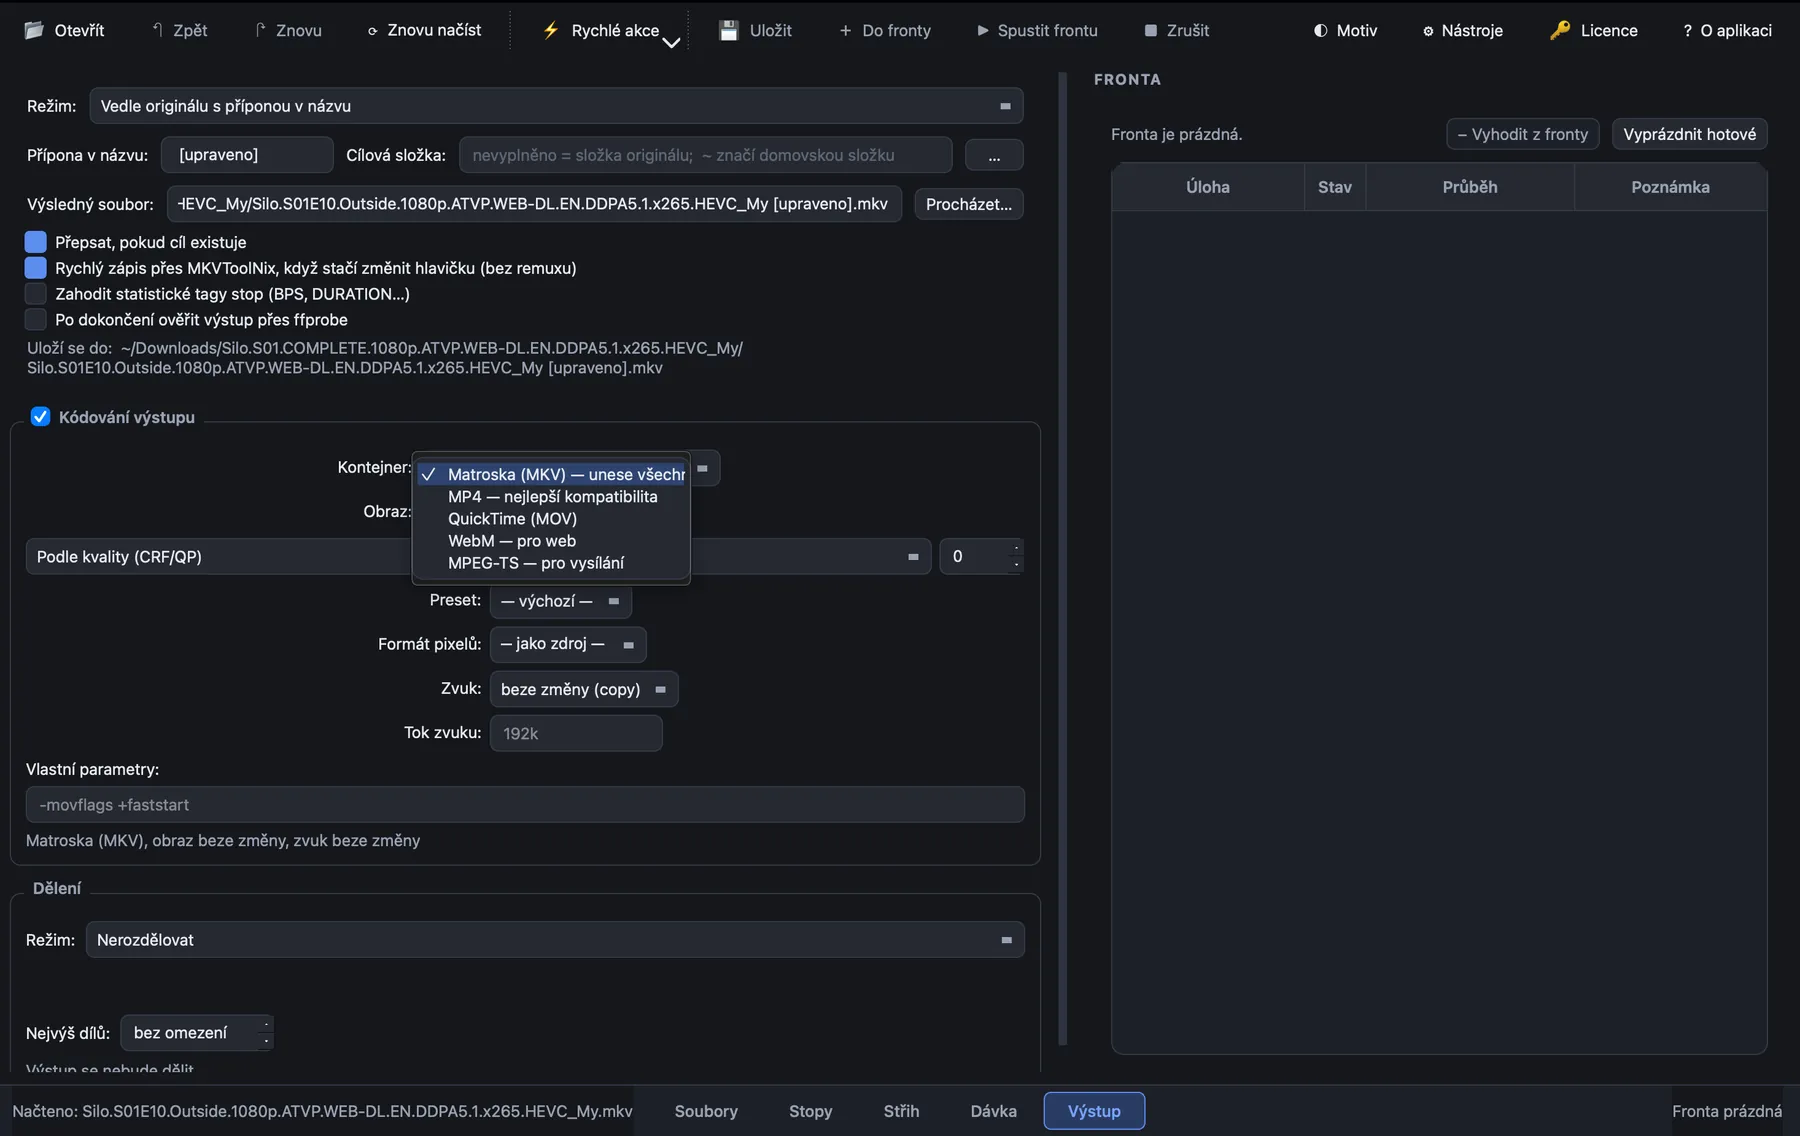Switch to the Soubory tab
Image resolution: width=1800 pixels, height=1136 pixels.
[x=706, y=1111]
